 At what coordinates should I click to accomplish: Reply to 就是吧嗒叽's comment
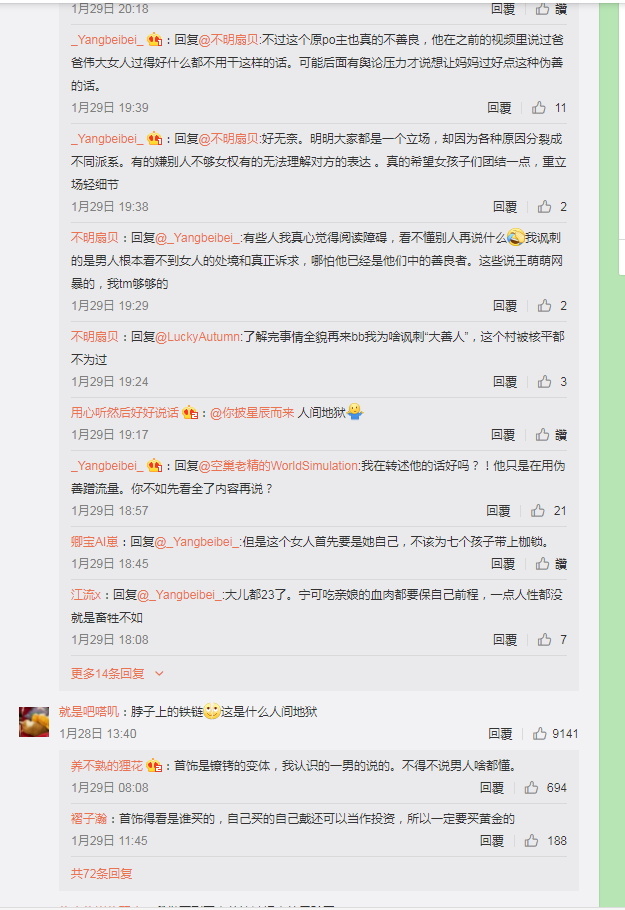(500, 734)
